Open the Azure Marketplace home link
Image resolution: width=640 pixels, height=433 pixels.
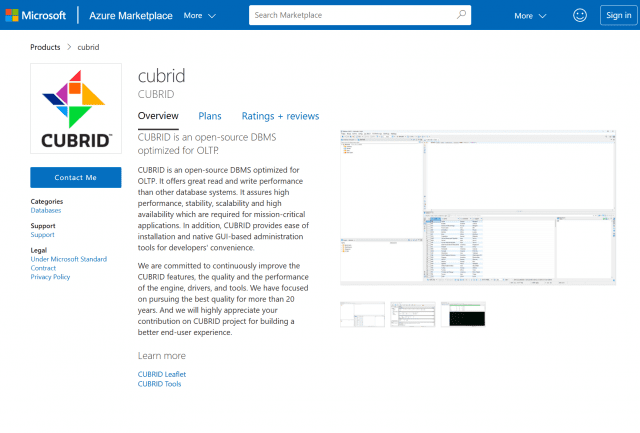(x=133, y=16)
